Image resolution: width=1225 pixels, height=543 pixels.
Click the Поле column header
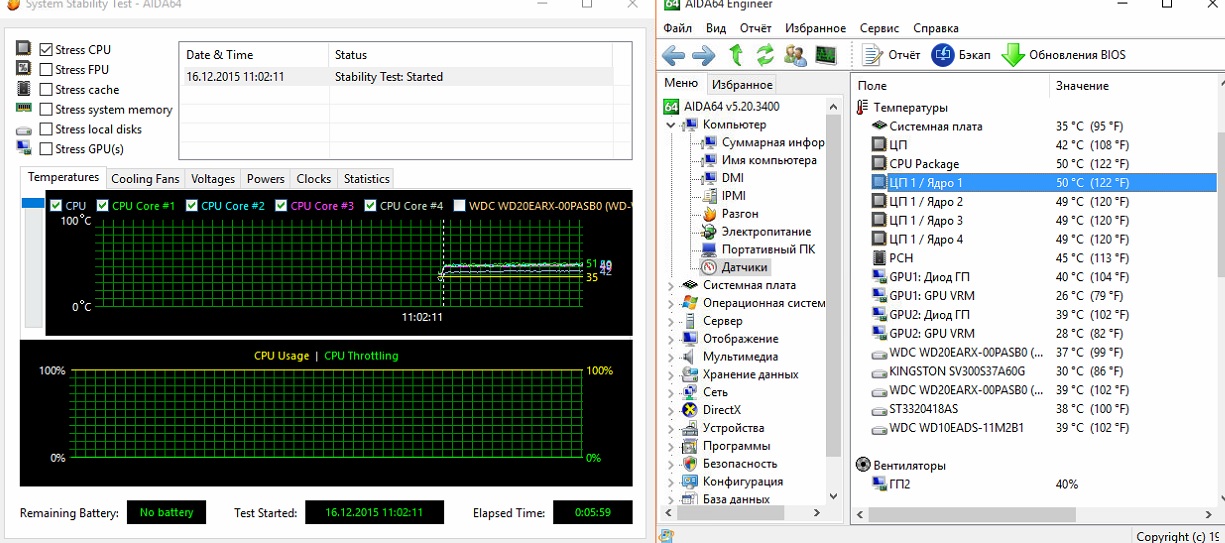(x=950, y=86)
